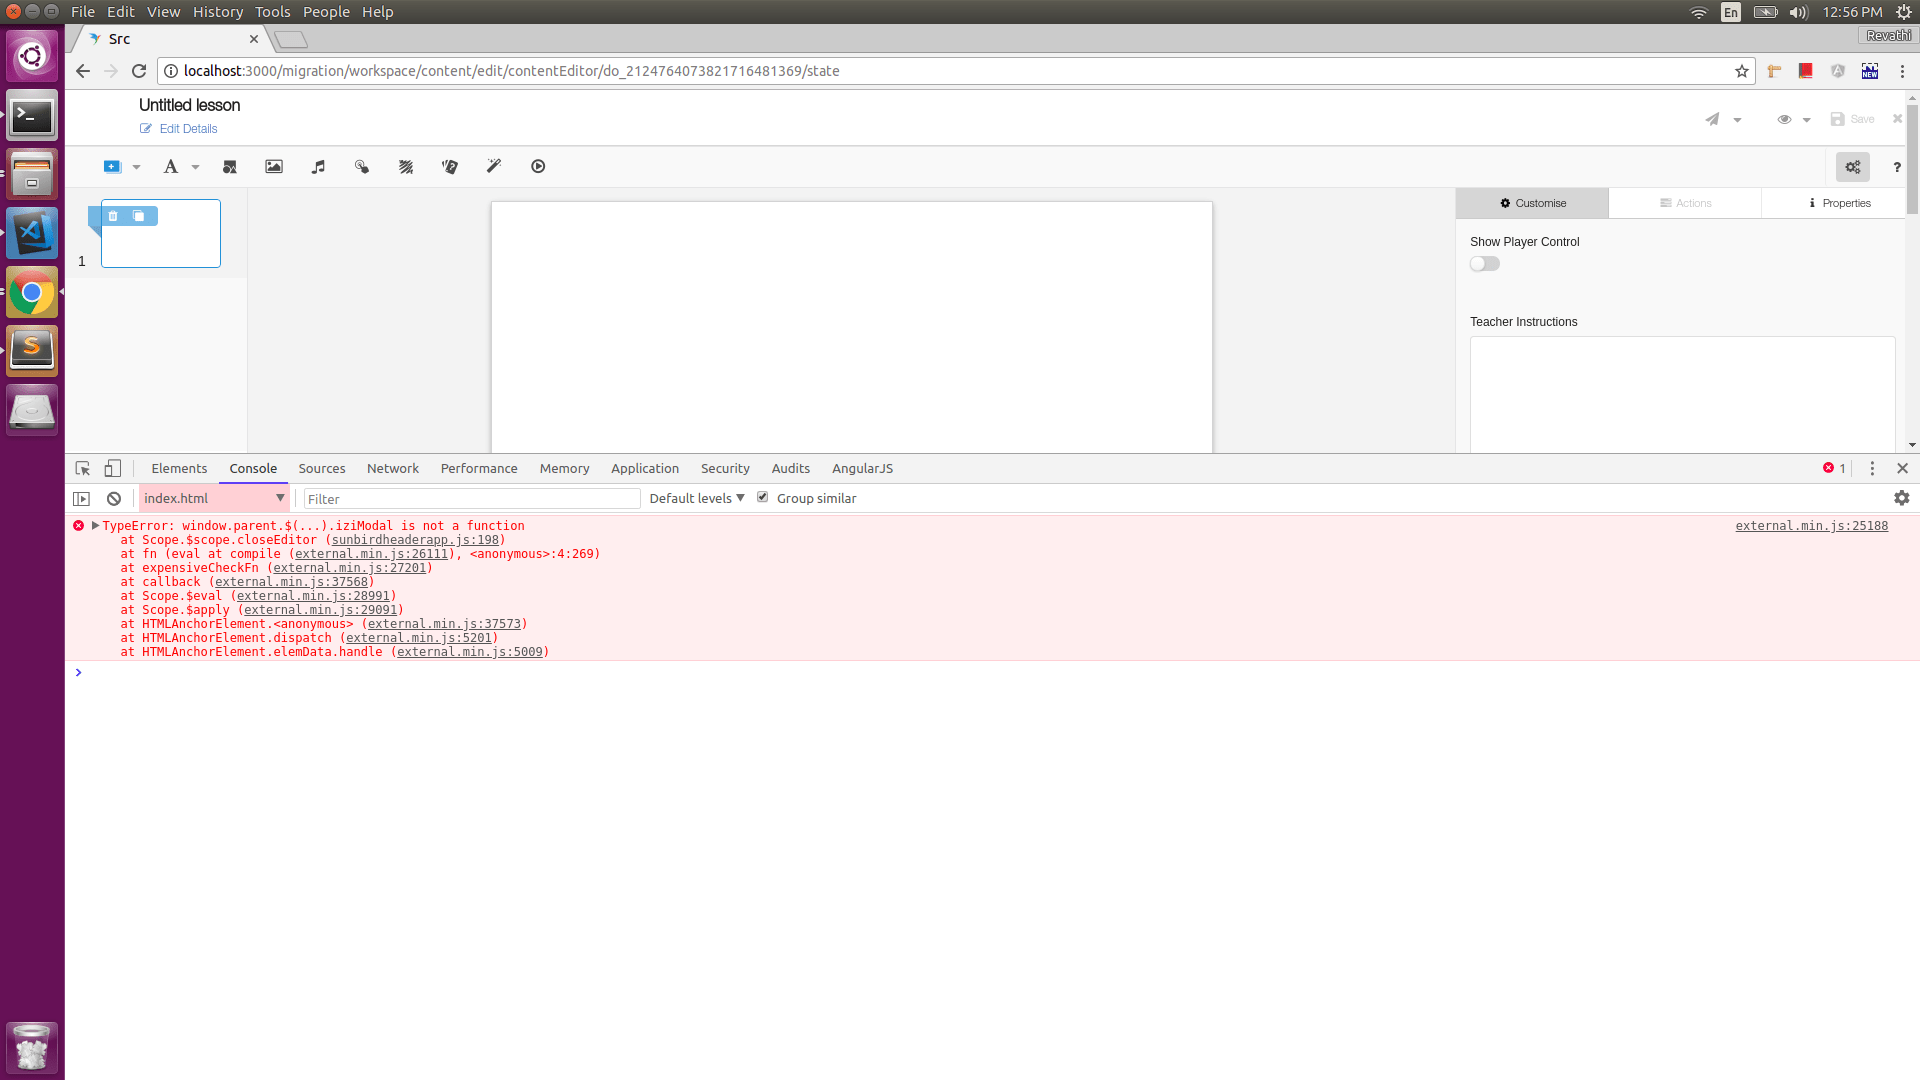Select the text tool in the editor toolbar
Screen dimensions: 1920x1080
coord(171,166)
